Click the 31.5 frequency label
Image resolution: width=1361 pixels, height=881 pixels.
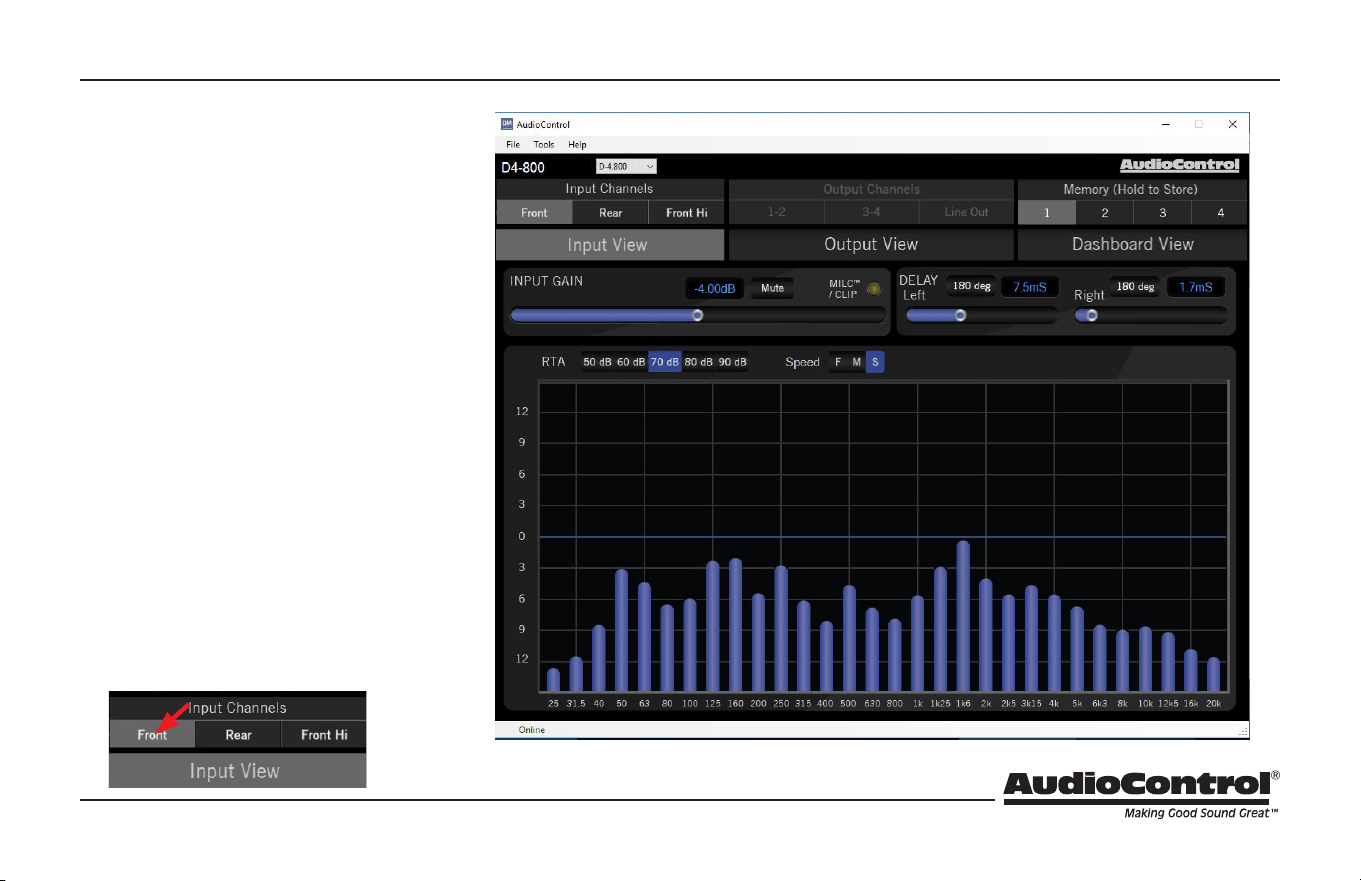point(576,704)
